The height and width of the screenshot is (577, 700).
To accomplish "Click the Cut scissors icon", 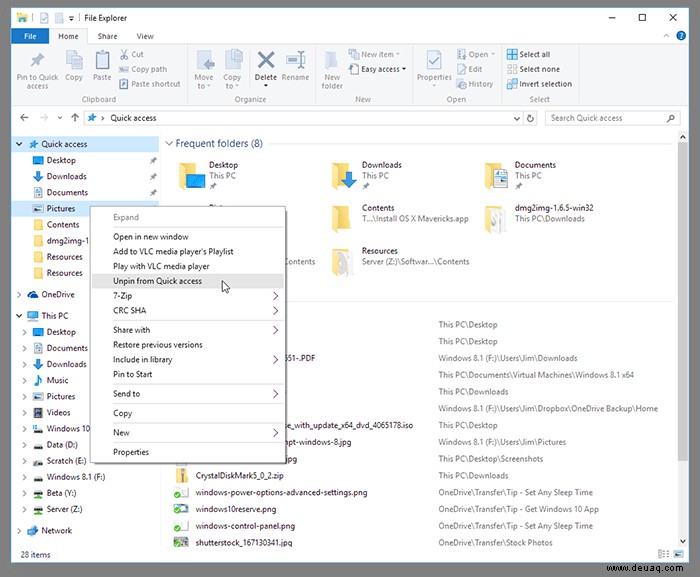I will pos(125,54).
